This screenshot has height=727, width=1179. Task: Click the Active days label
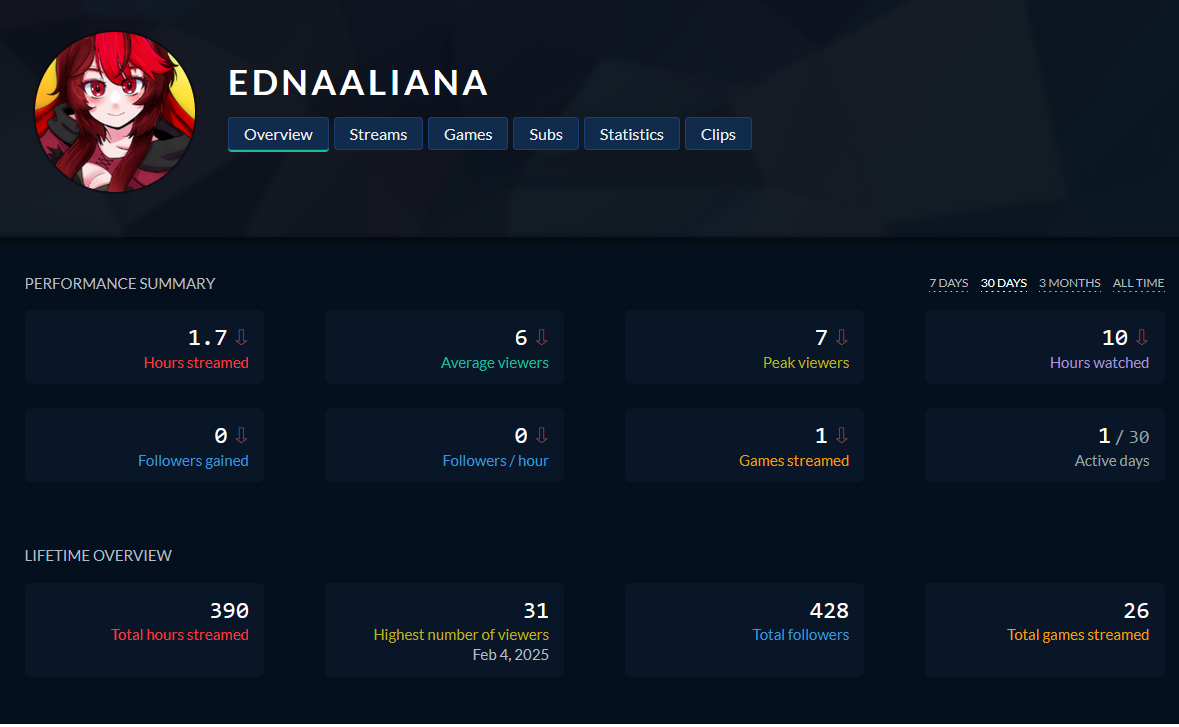[1112, 461]
